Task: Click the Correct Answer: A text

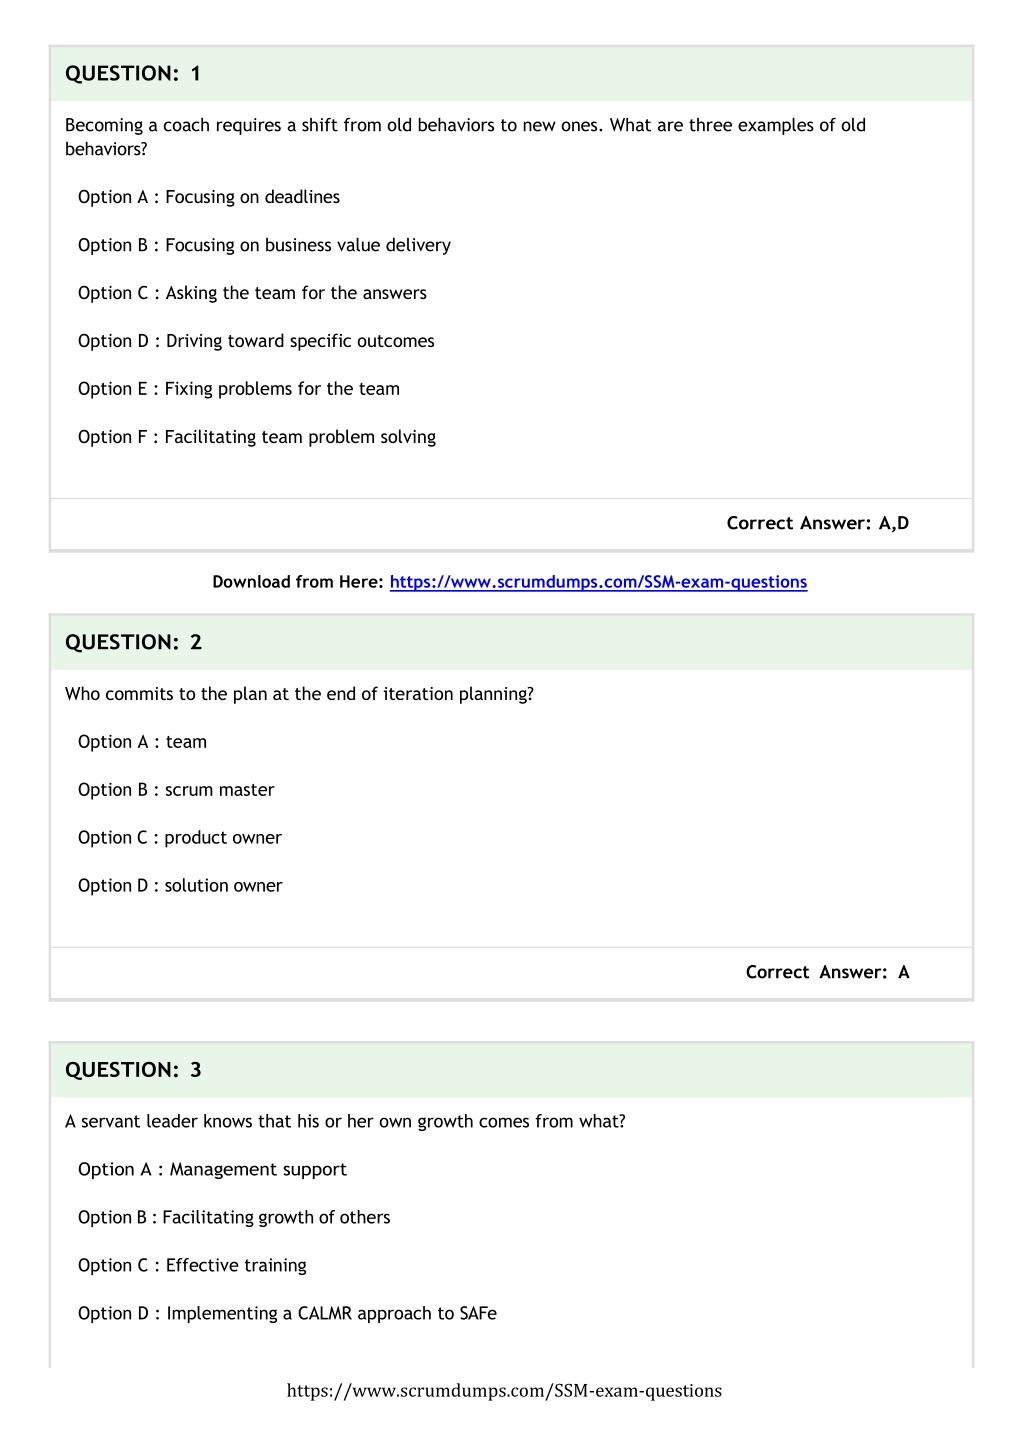Action: 828,972
